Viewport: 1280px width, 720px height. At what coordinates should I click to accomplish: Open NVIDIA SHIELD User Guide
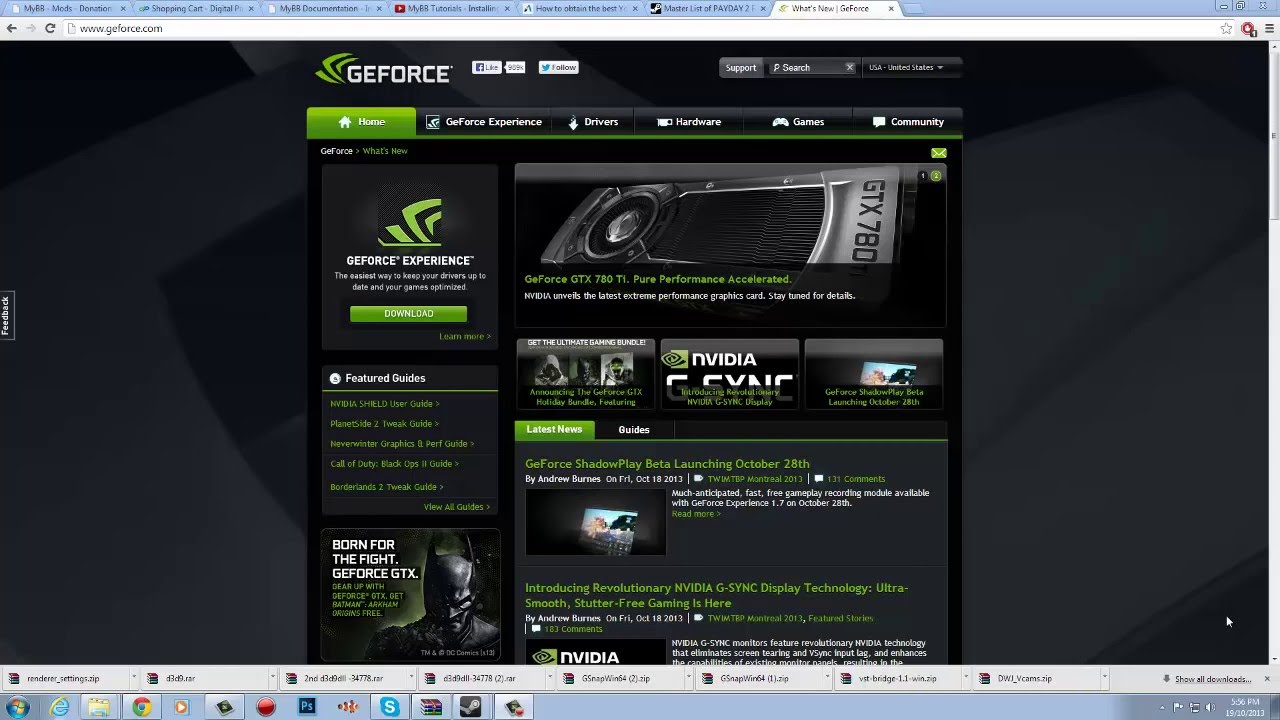pos(385,404)
